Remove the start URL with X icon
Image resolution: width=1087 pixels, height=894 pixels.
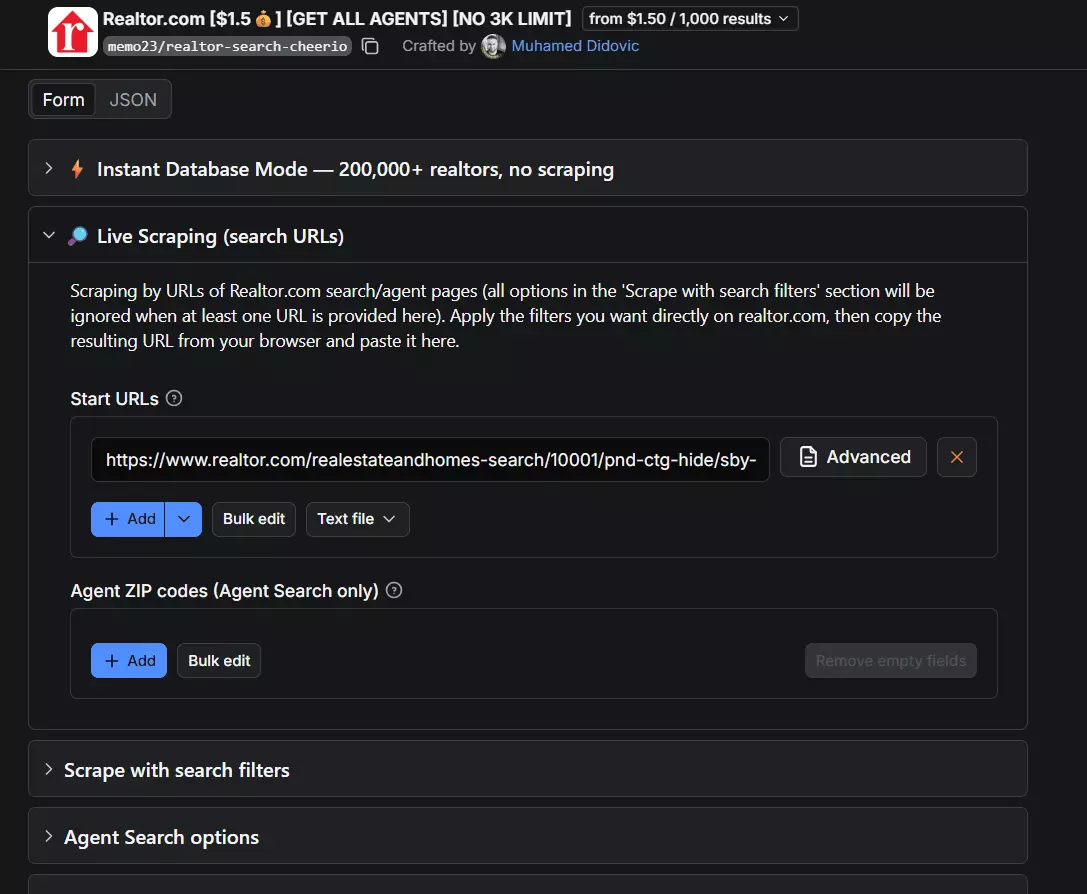[x=957, y=457]
